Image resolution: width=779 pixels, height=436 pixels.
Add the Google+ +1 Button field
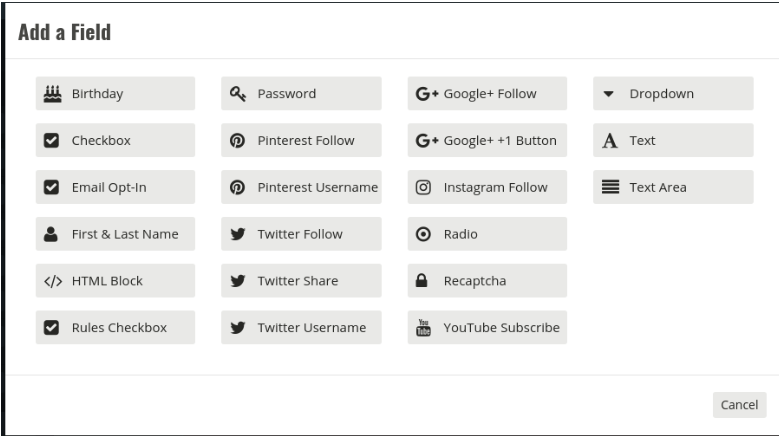[x=487, y=141]
